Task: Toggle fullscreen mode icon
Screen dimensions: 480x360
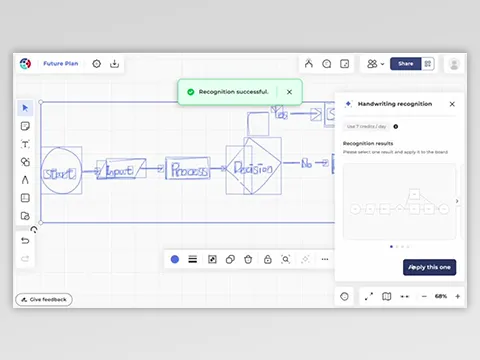Action: tap(369, 296)
